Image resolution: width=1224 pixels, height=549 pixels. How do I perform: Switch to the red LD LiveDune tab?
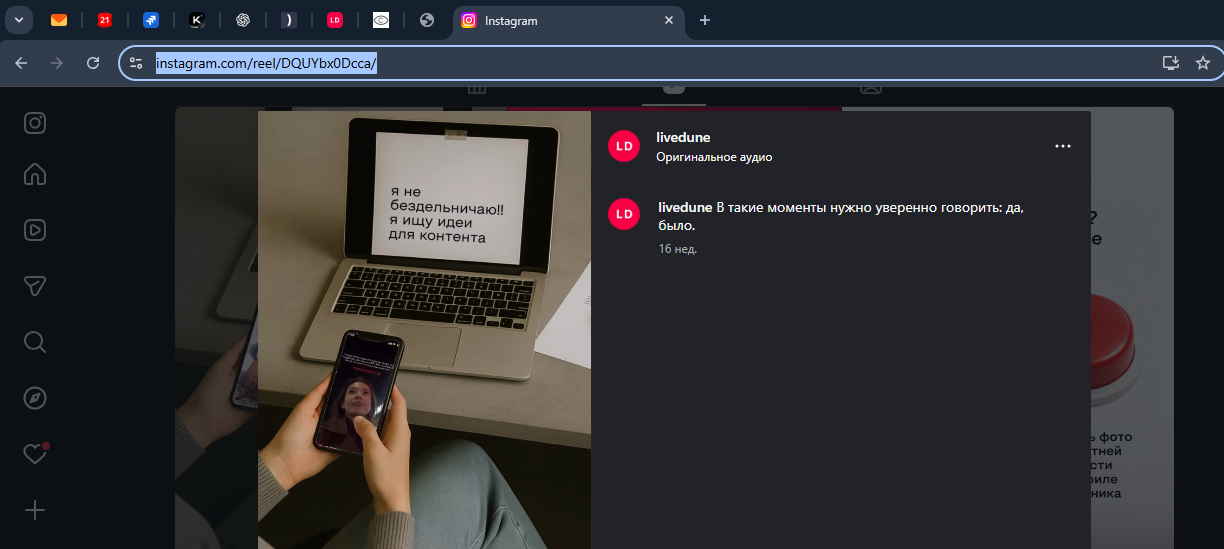[x=335, y=20]
